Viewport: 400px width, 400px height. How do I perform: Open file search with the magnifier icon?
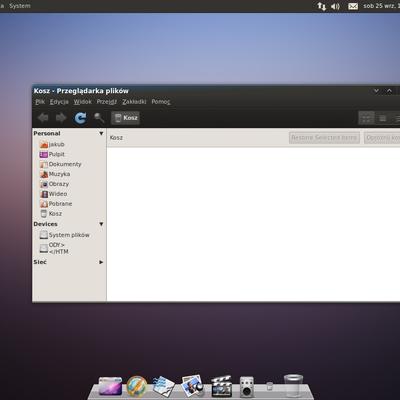click(x=99, y=118)
